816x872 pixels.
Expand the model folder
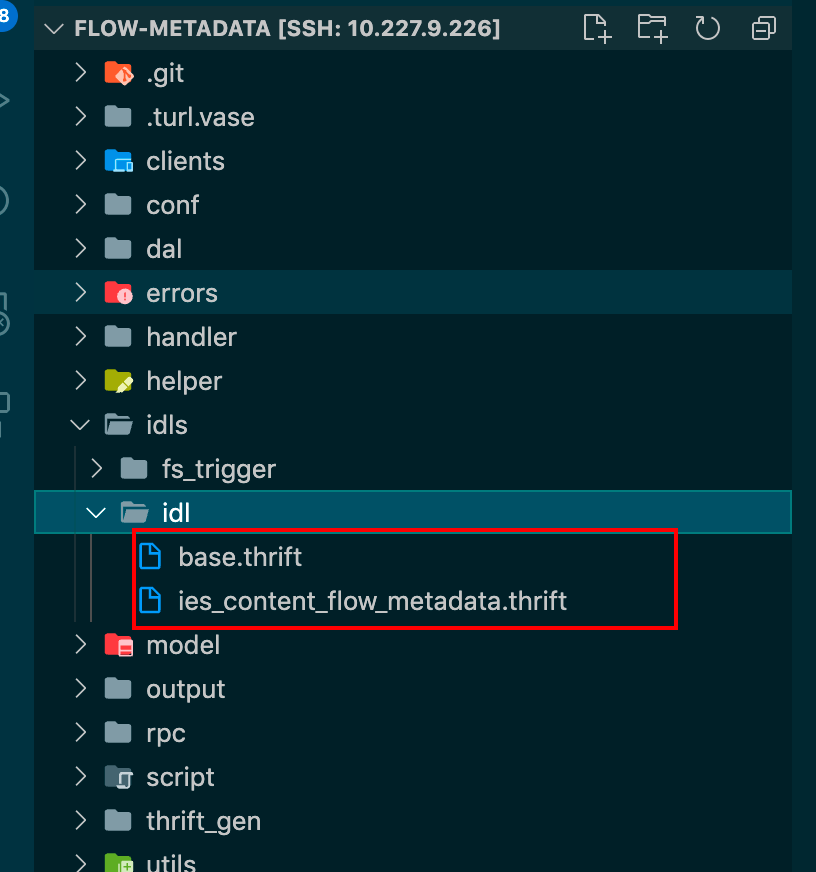coord(80,644)
